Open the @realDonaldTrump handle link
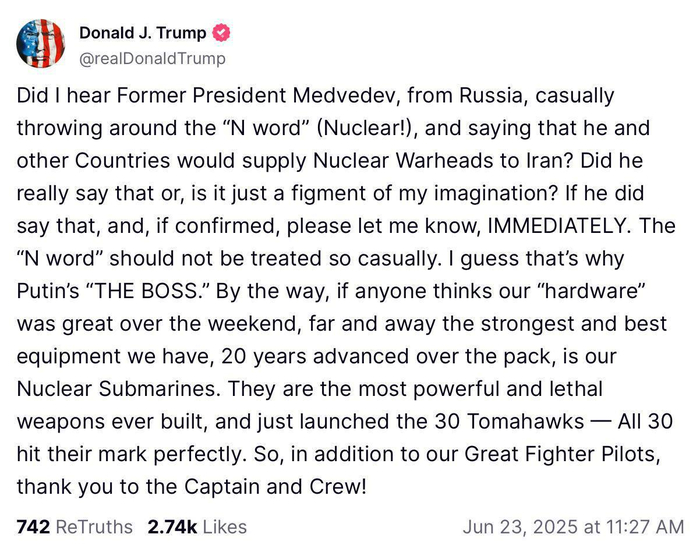Screen dimensions: 700x552 152,58
